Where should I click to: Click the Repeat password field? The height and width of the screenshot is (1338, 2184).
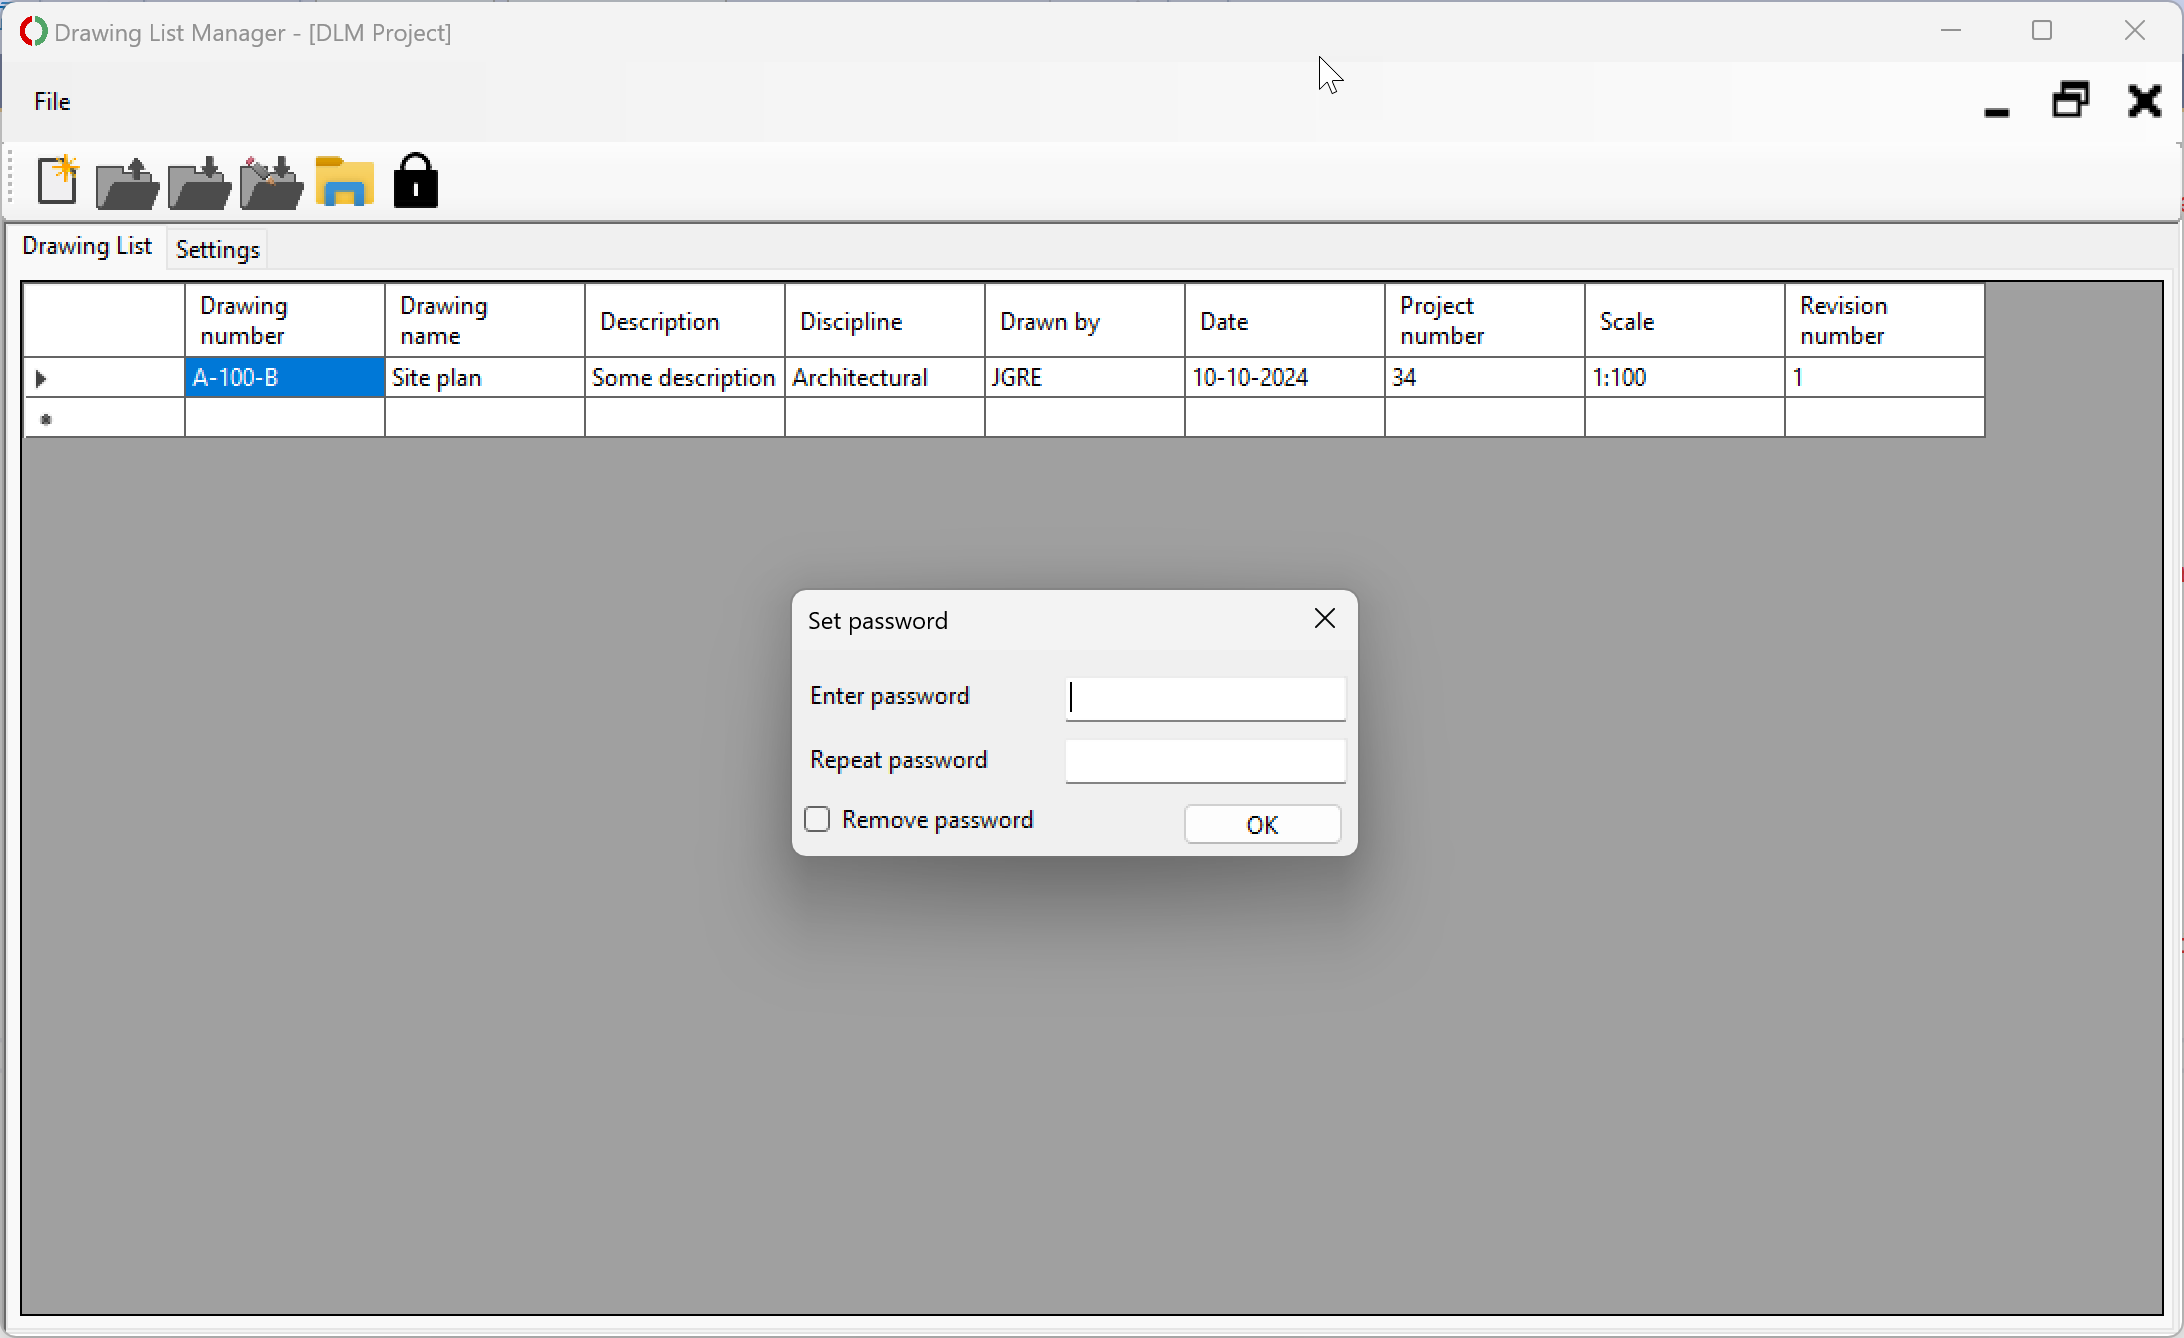(x=1205, y=761)
